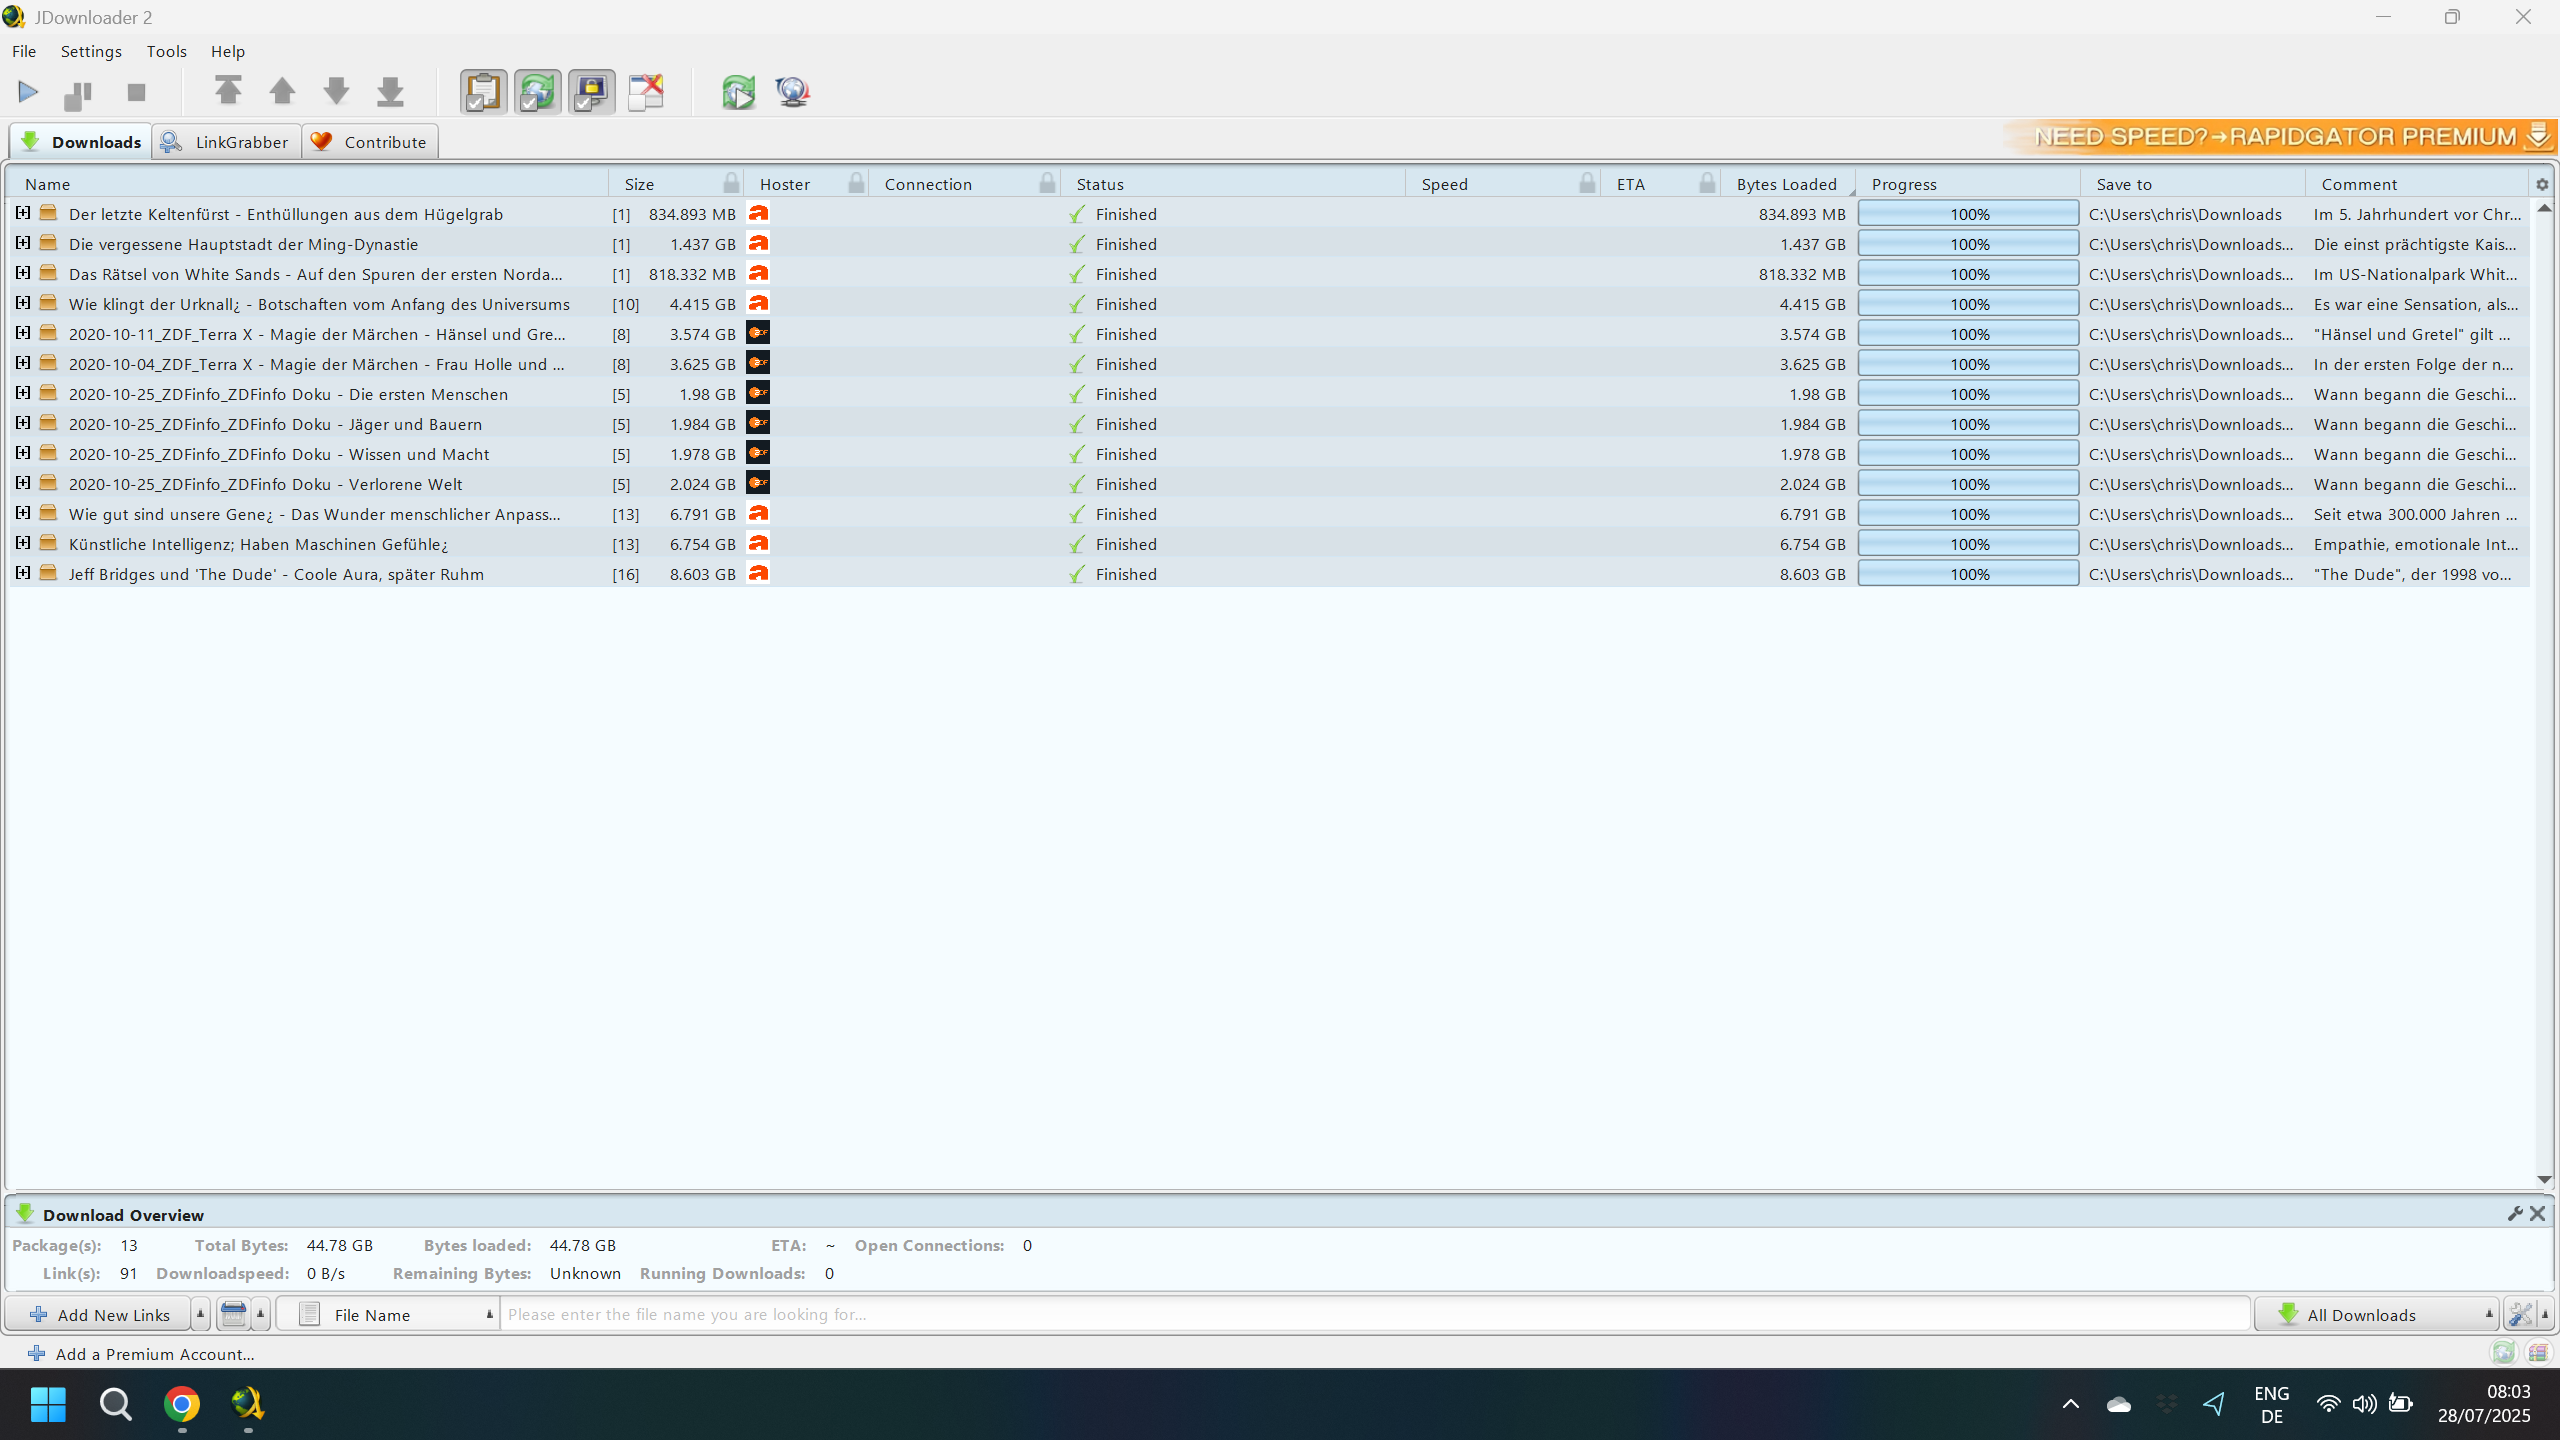2560x1440 pixels.
Task: Sort by the Bytes Loaded column header
Action: 1787,184
